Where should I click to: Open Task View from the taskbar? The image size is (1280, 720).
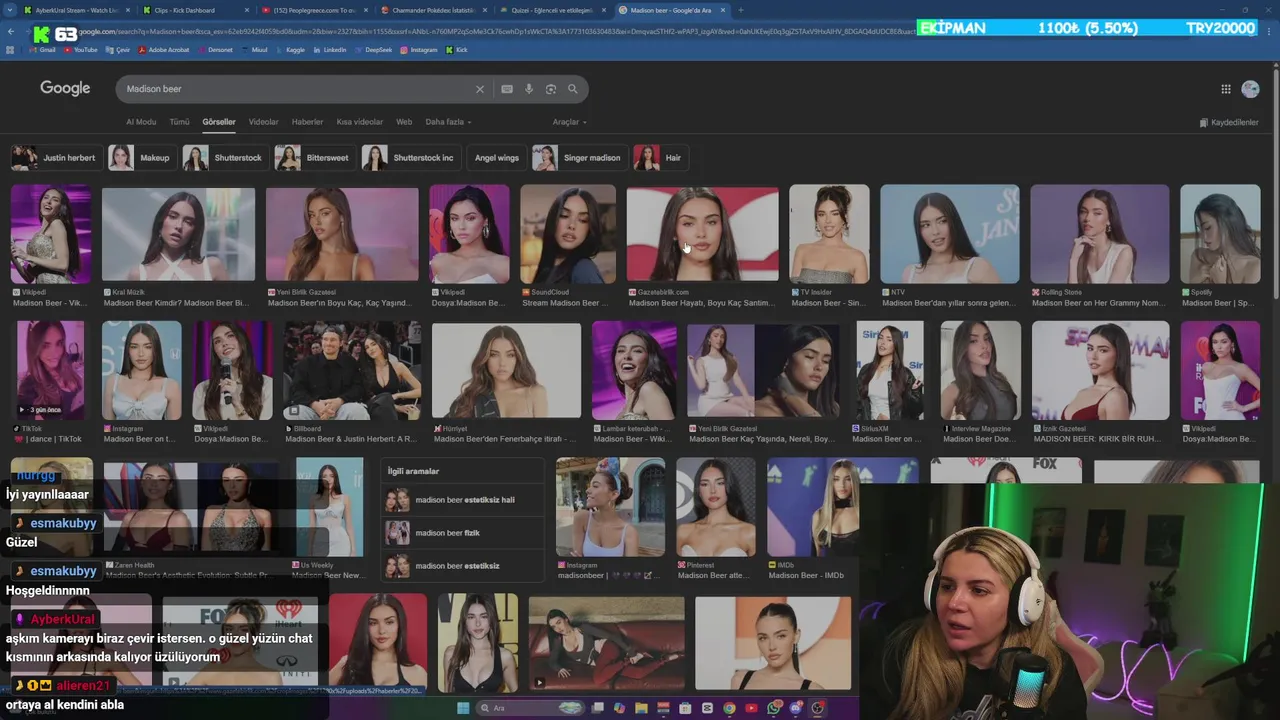tap(597, 708)
